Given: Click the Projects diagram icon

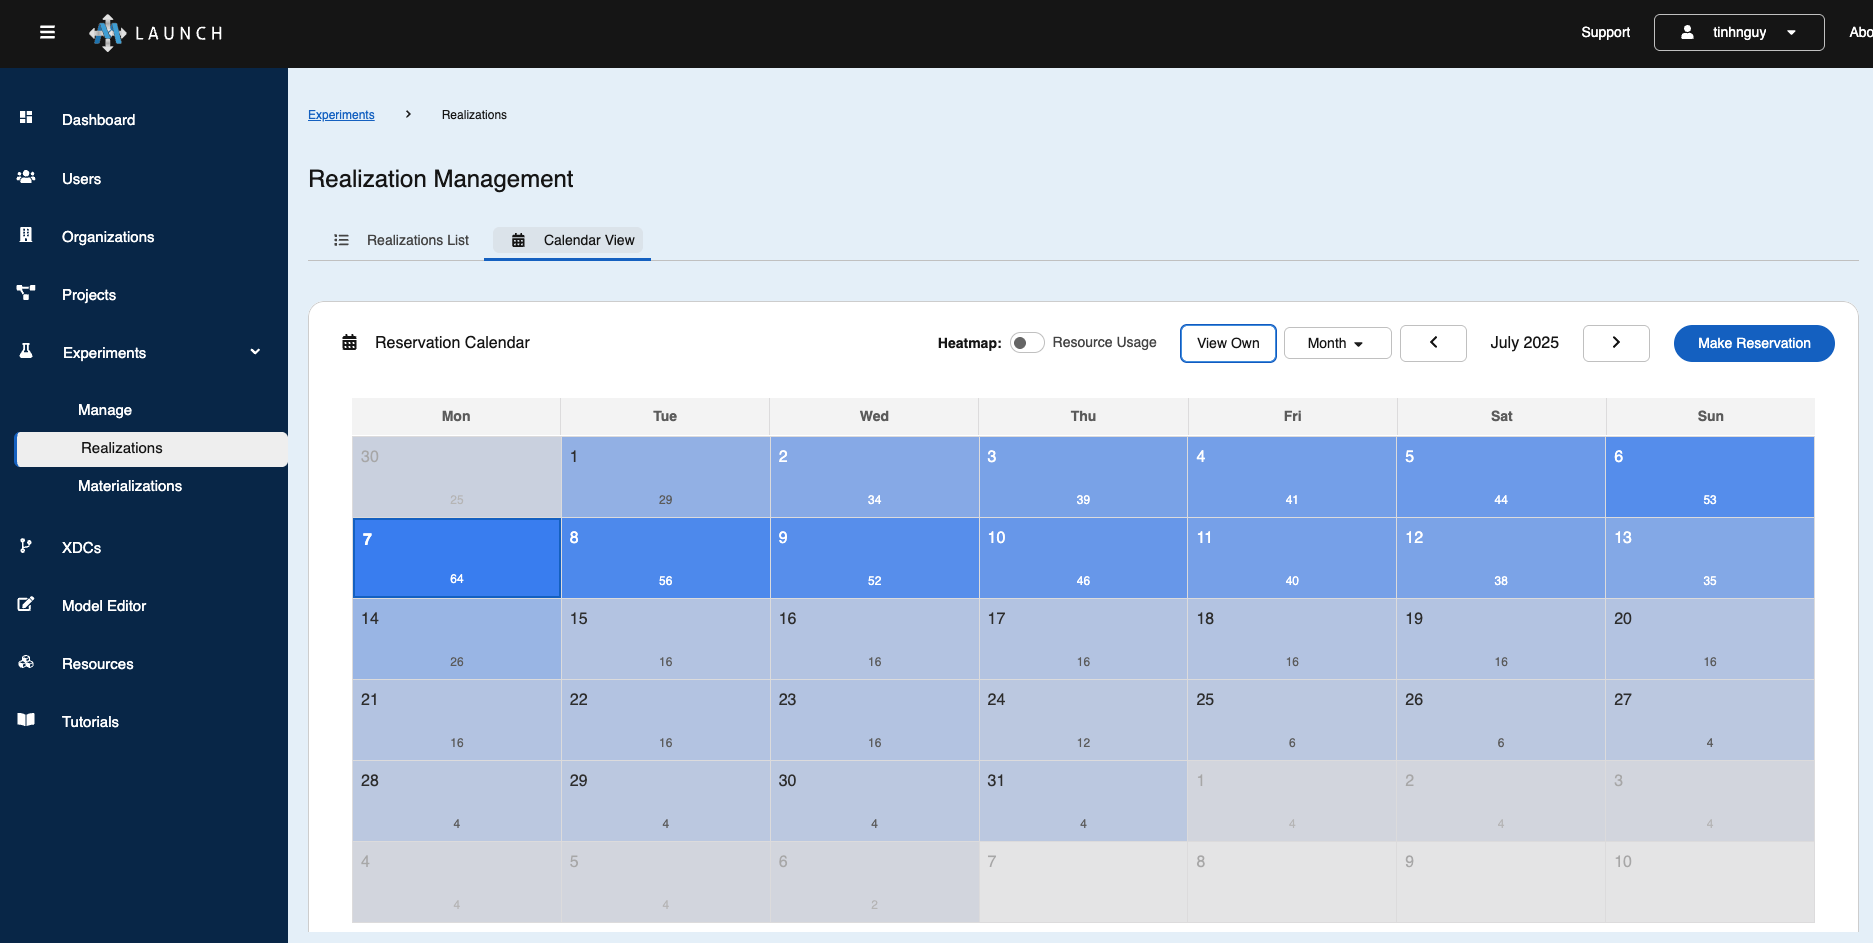Looking at the screenshot, I should [26, 293].
